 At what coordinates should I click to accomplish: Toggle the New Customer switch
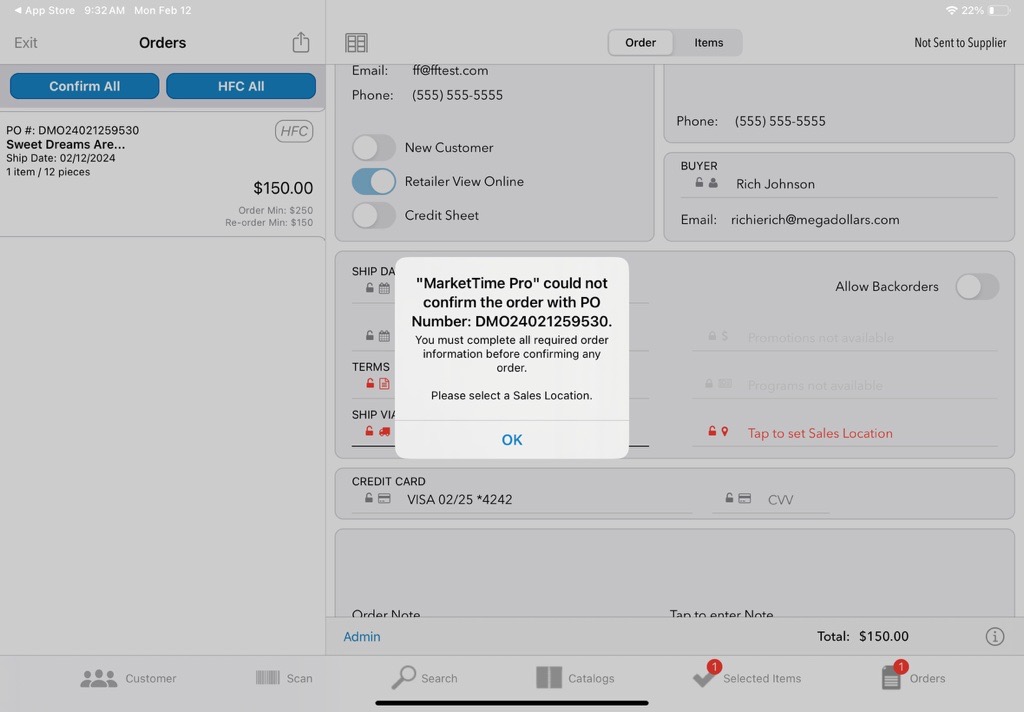374,148
